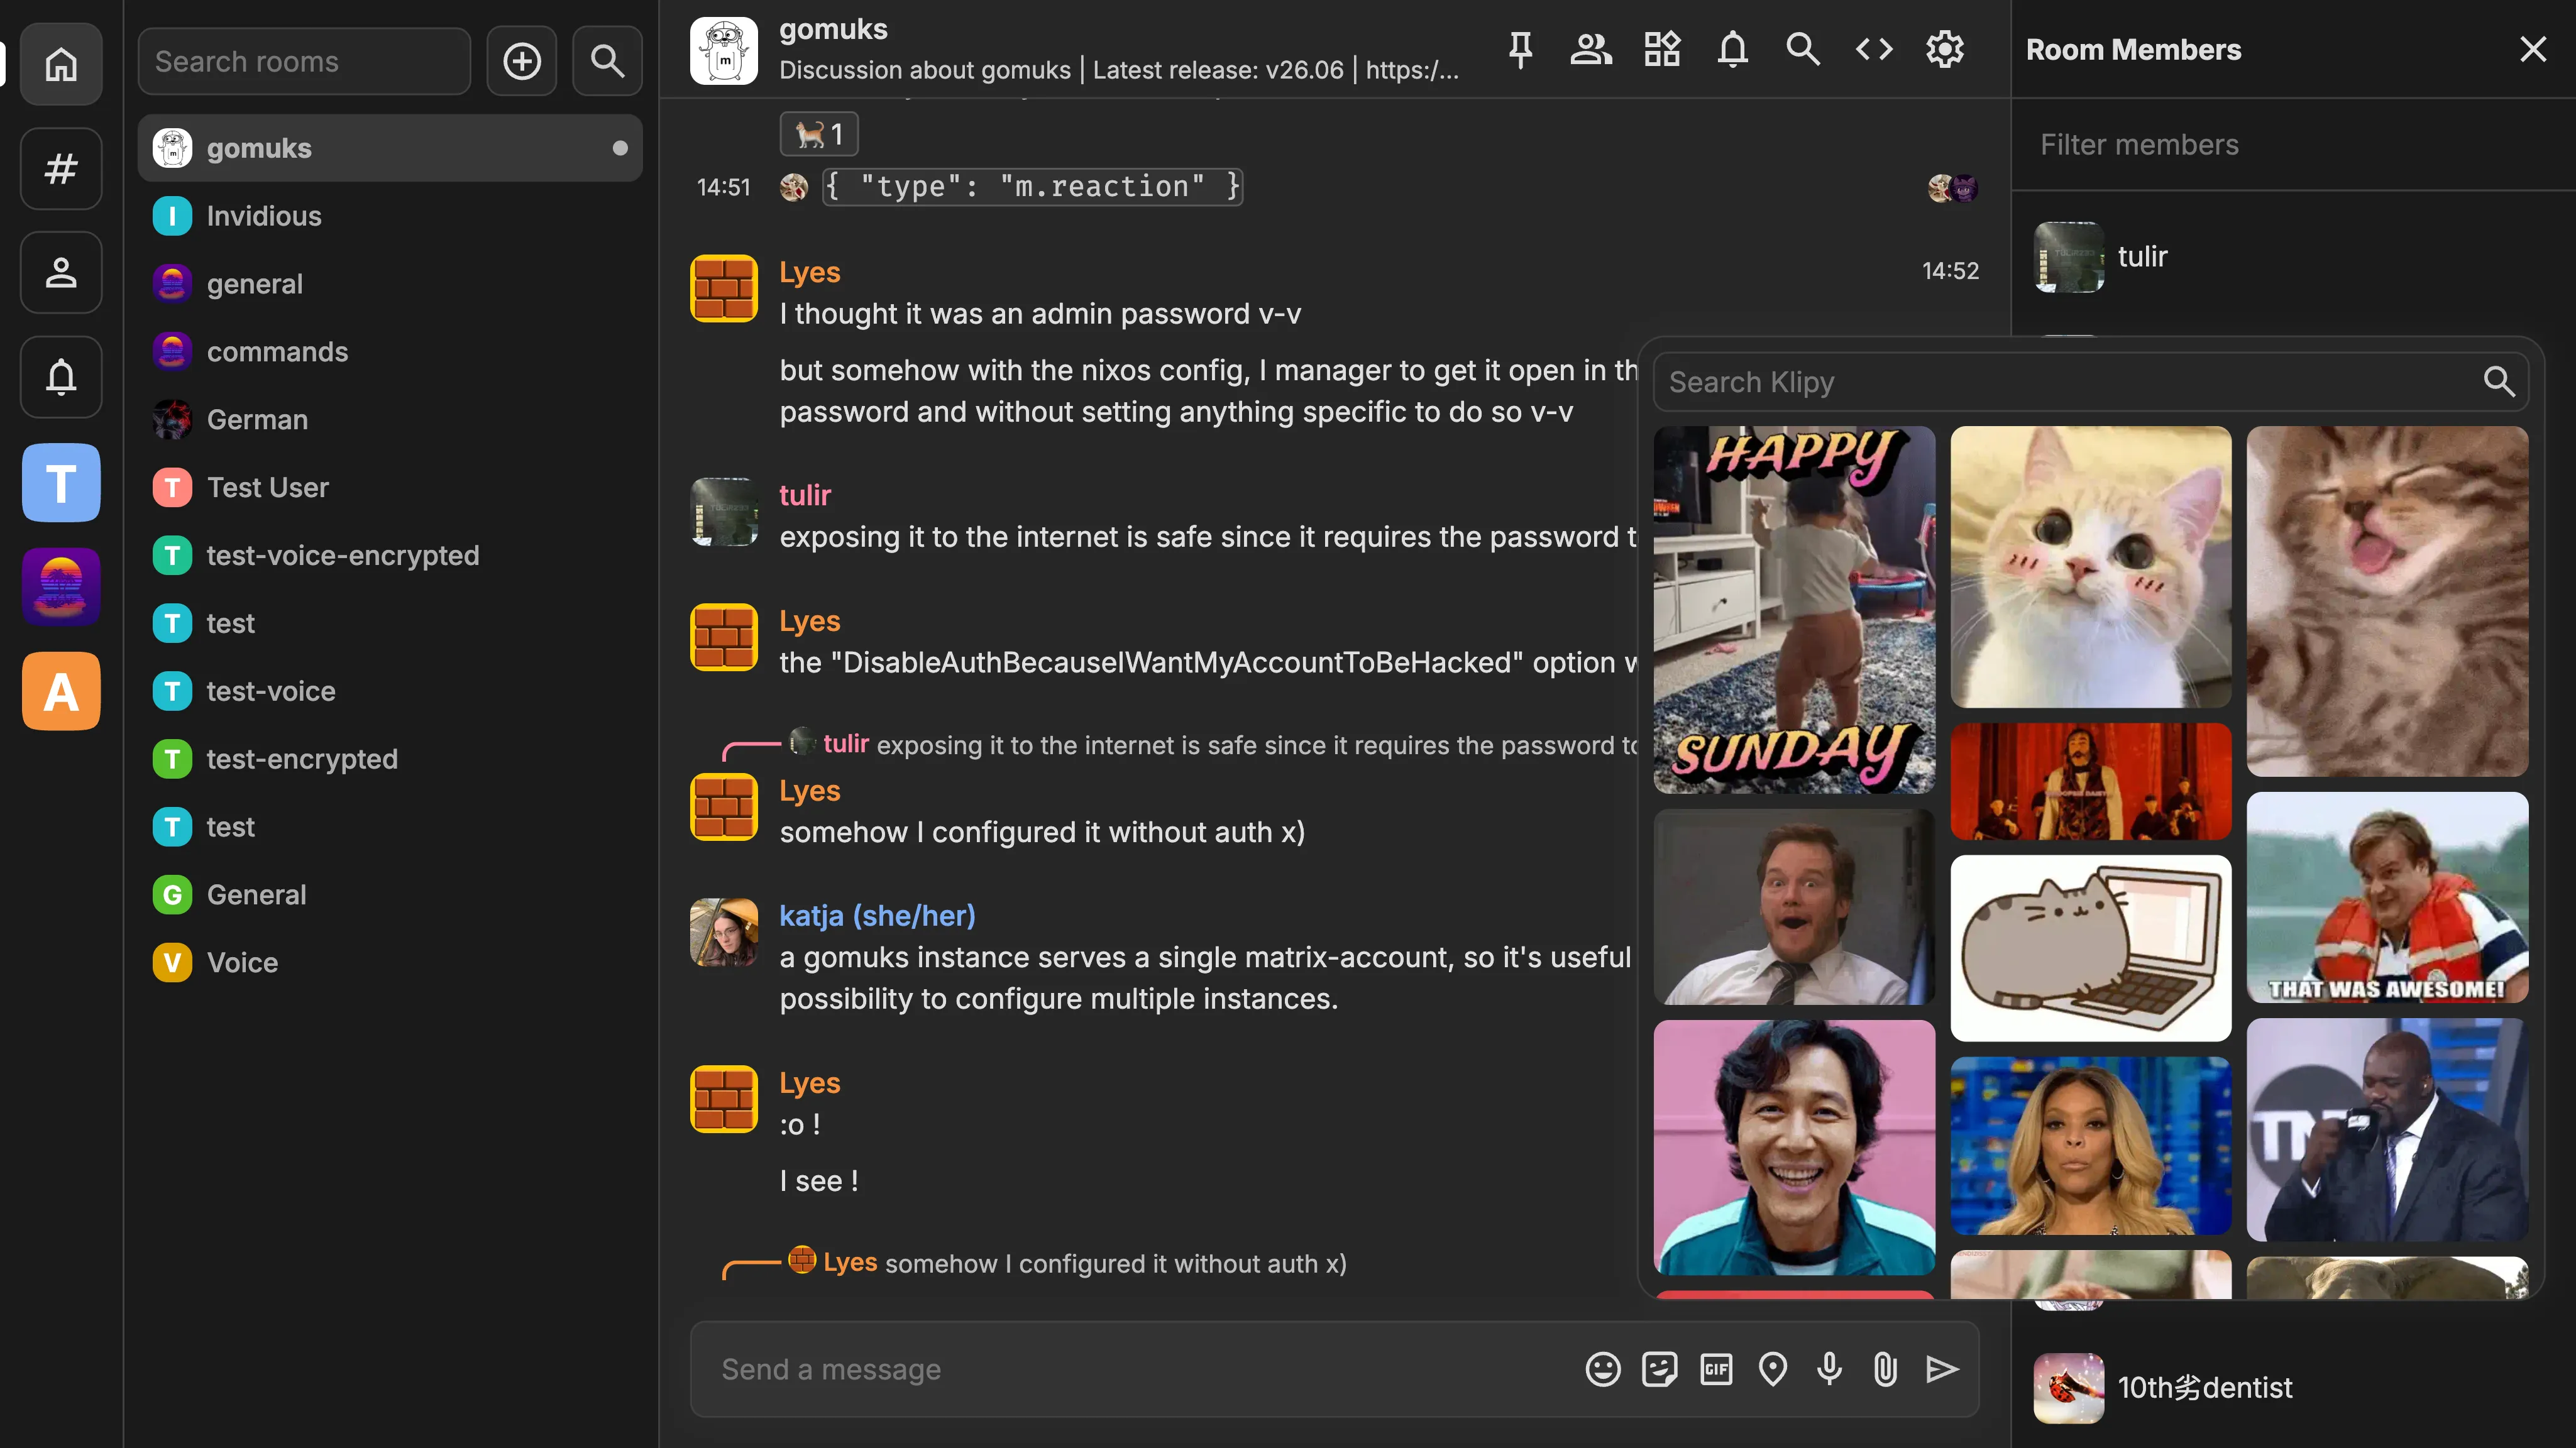
Task: Click the m.reaction JSON event block
Action: pyautogui.click(x=1032, y=187)
